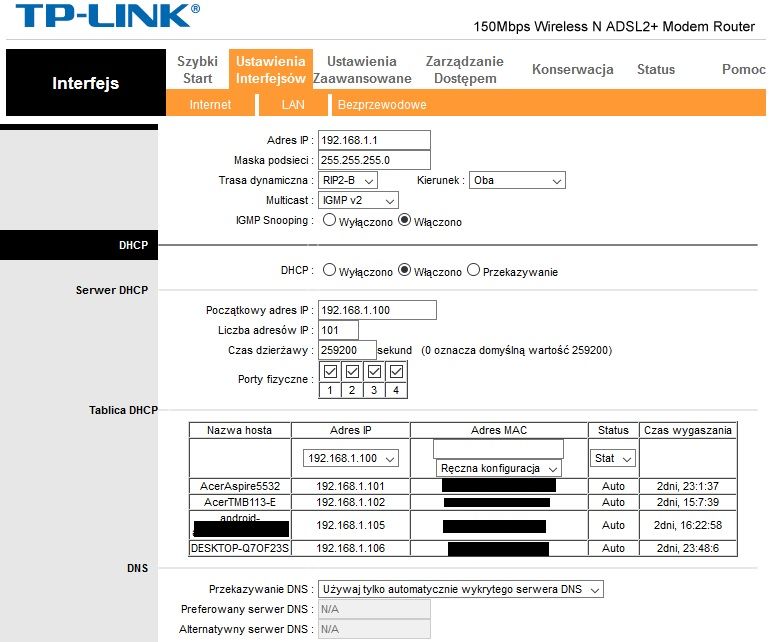Click the Maska podsieci field
Screen dimensions: 770x642
tap(374, 160)
